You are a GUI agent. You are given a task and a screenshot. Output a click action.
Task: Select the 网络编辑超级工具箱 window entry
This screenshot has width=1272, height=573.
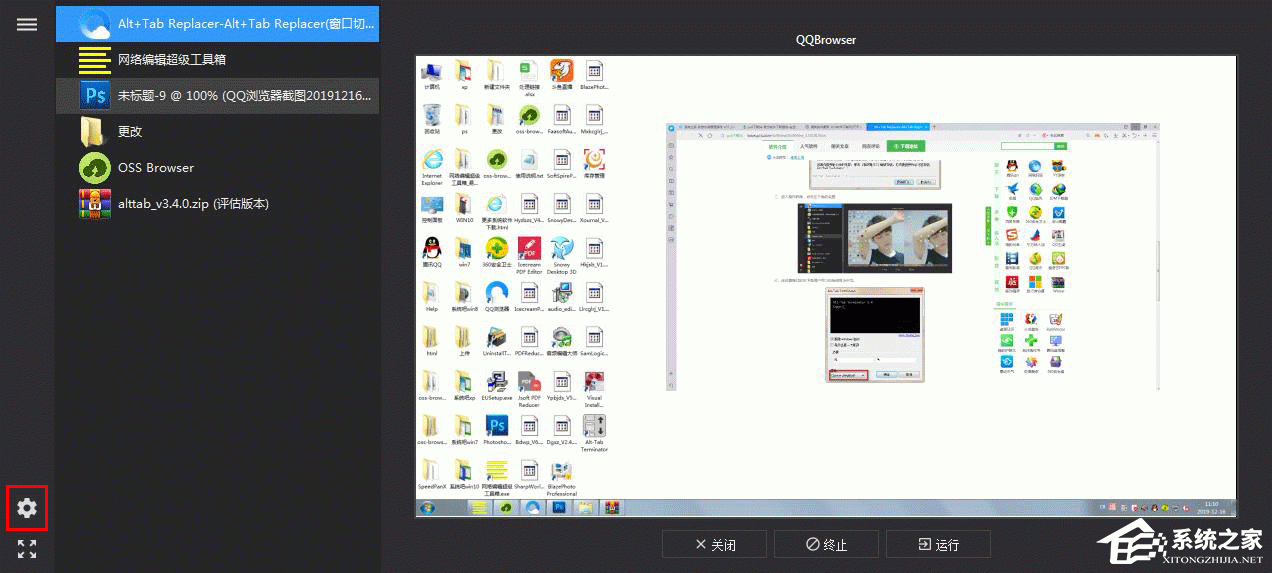217,60
